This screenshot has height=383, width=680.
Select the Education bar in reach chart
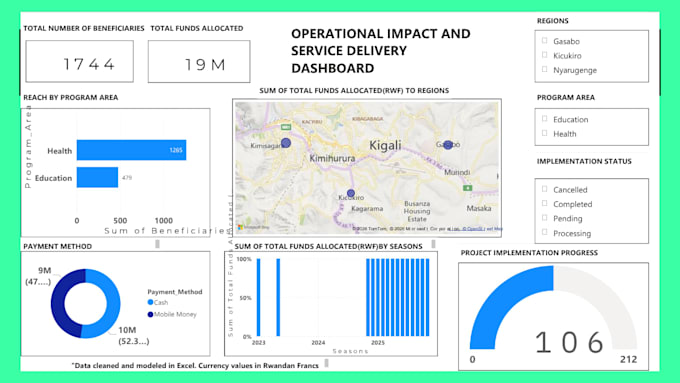[x=97, y=177]
